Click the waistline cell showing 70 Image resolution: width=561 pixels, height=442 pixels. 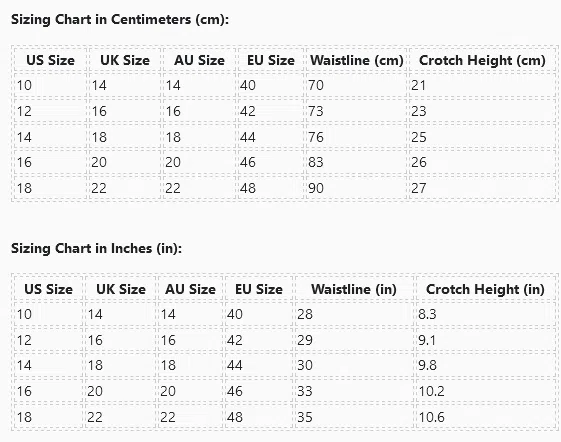(357, 85)
